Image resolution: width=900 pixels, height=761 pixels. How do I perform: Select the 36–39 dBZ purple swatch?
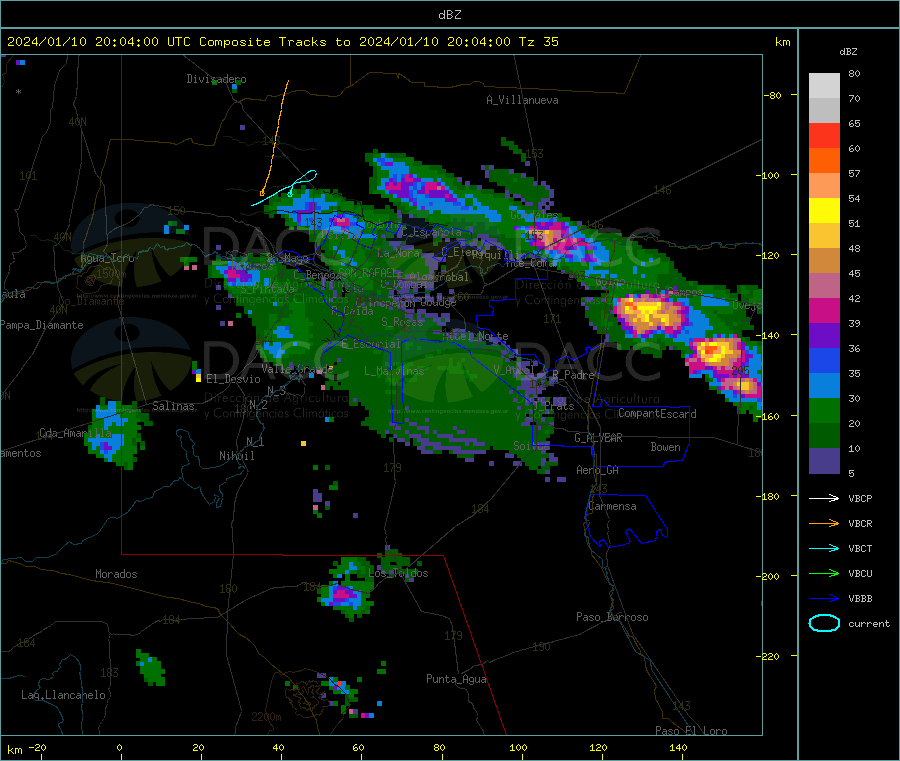click(824, 336)
